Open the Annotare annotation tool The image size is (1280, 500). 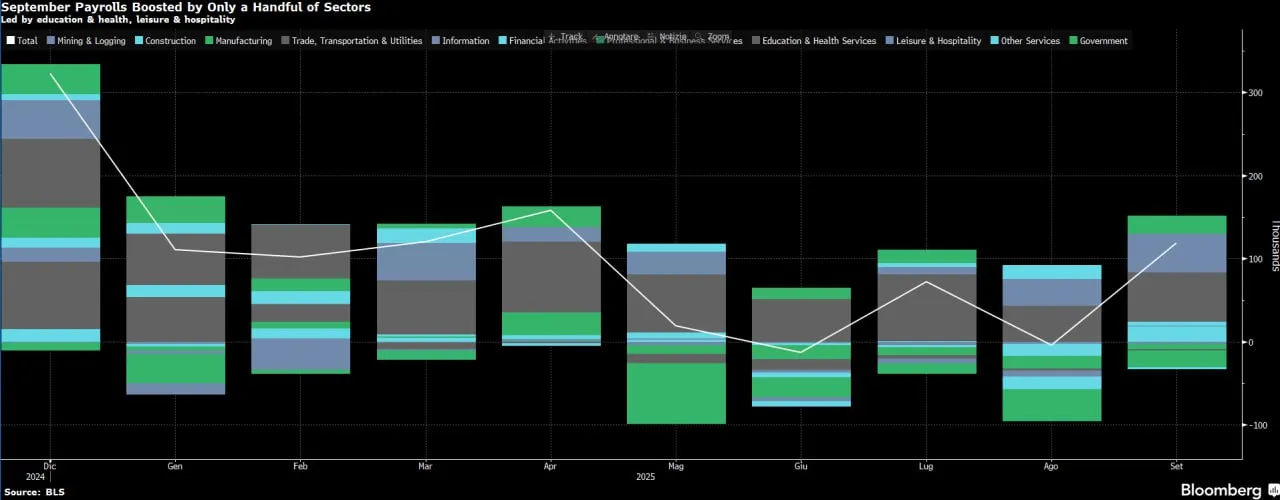click(616, 37)
